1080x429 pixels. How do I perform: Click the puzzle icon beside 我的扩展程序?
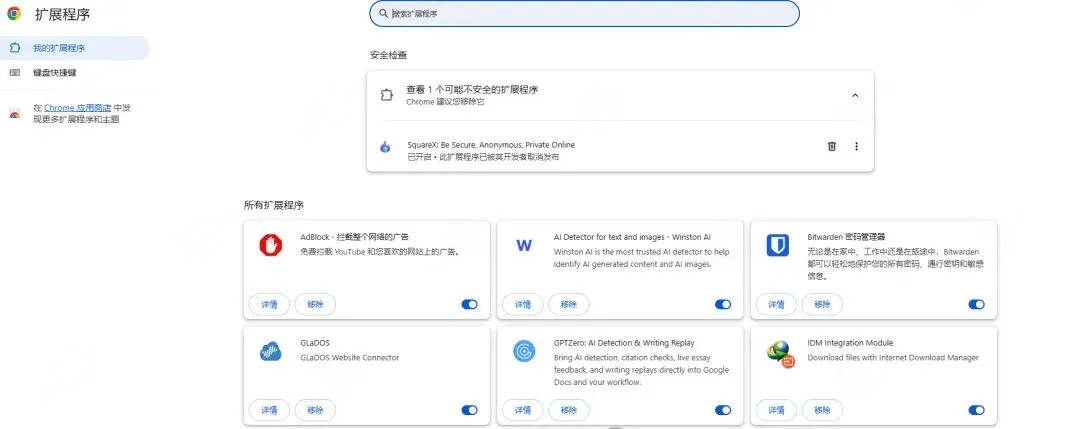point(14,48)
